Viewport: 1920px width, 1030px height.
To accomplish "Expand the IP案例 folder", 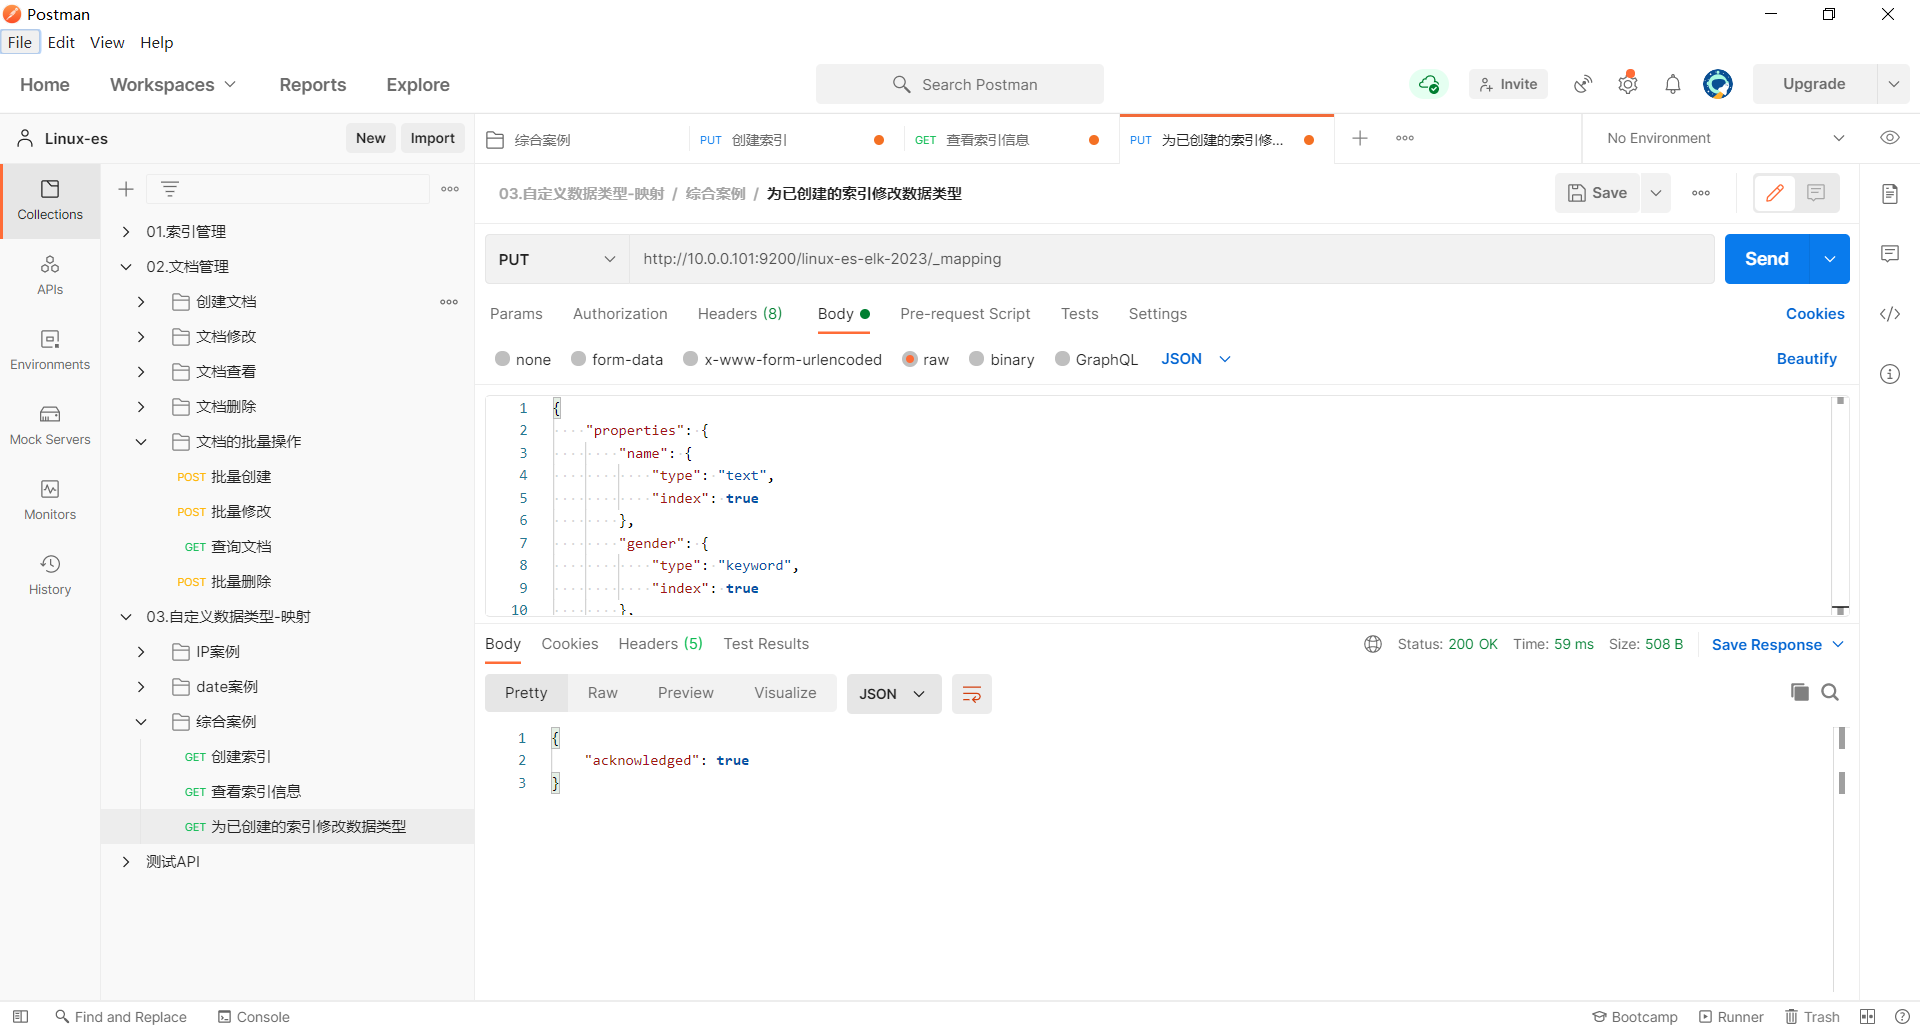I will pos(141,652).
